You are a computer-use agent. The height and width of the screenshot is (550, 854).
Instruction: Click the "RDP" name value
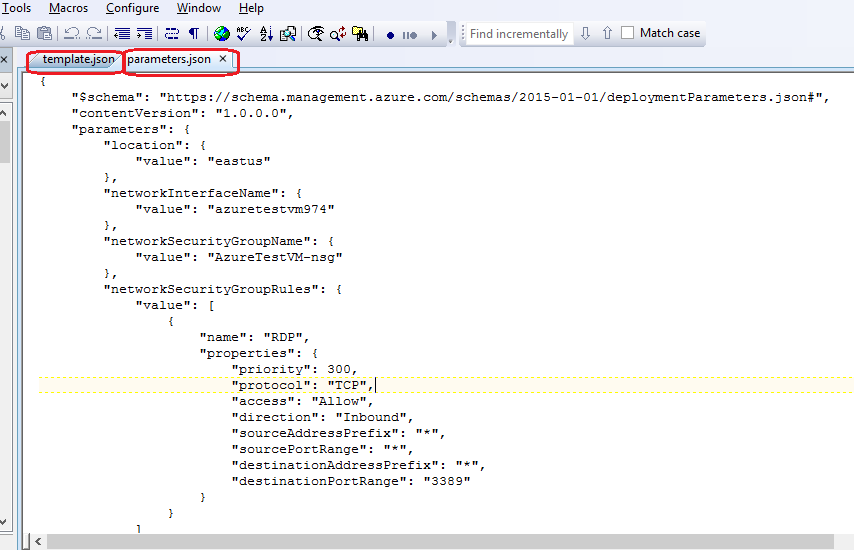[x=282, y=337]
